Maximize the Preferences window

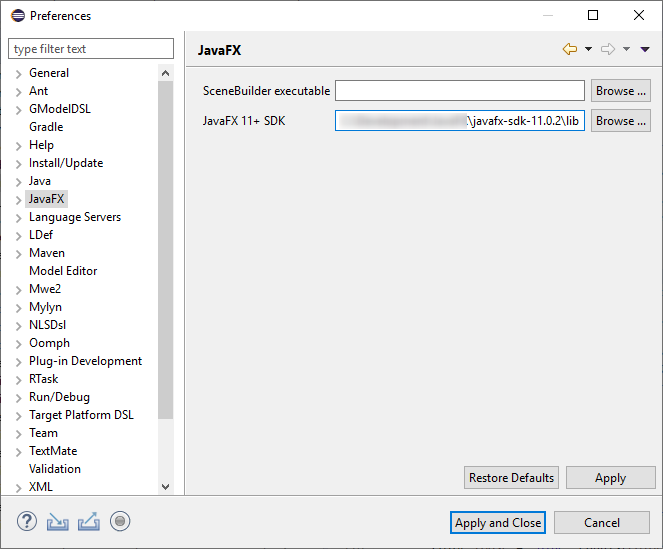(593, 15)
